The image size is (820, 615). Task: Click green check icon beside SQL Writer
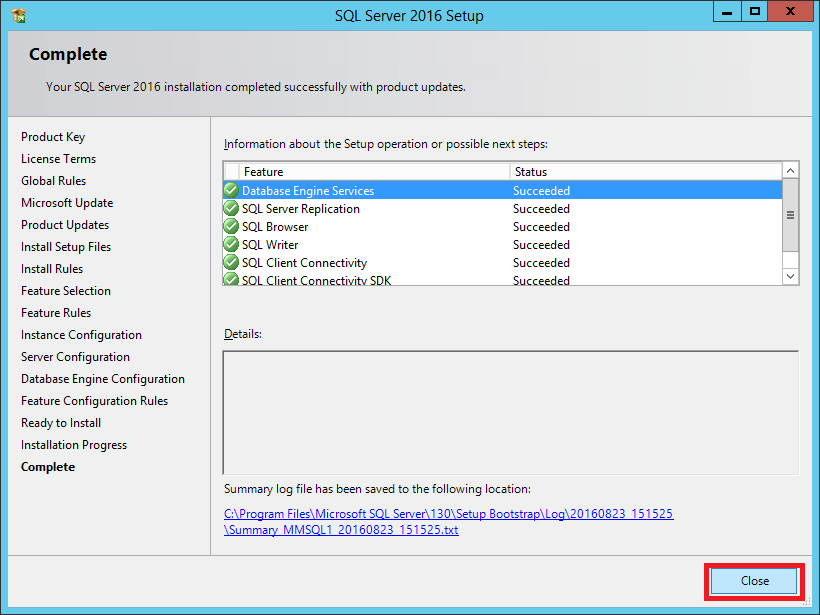[231, 245]
